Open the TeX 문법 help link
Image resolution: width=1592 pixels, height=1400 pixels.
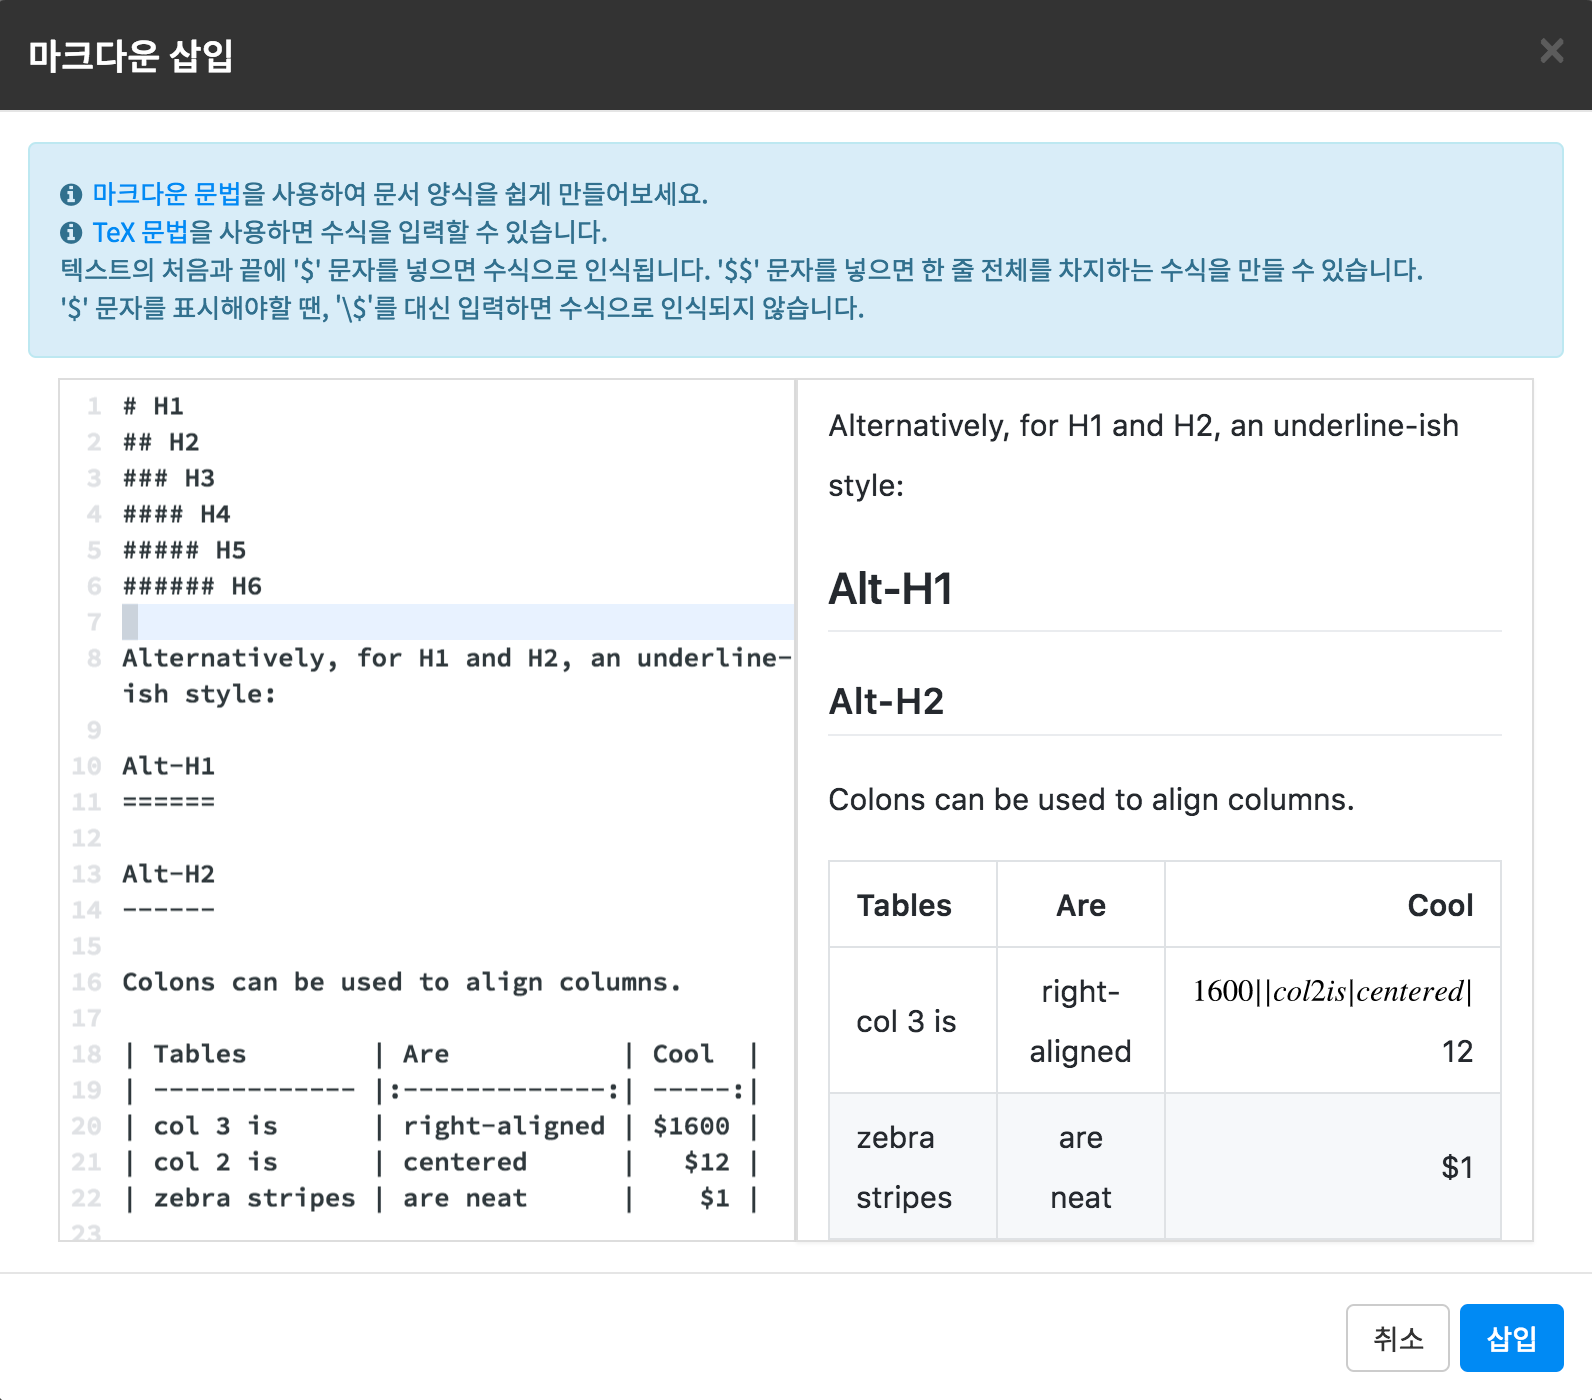[140, 232]
